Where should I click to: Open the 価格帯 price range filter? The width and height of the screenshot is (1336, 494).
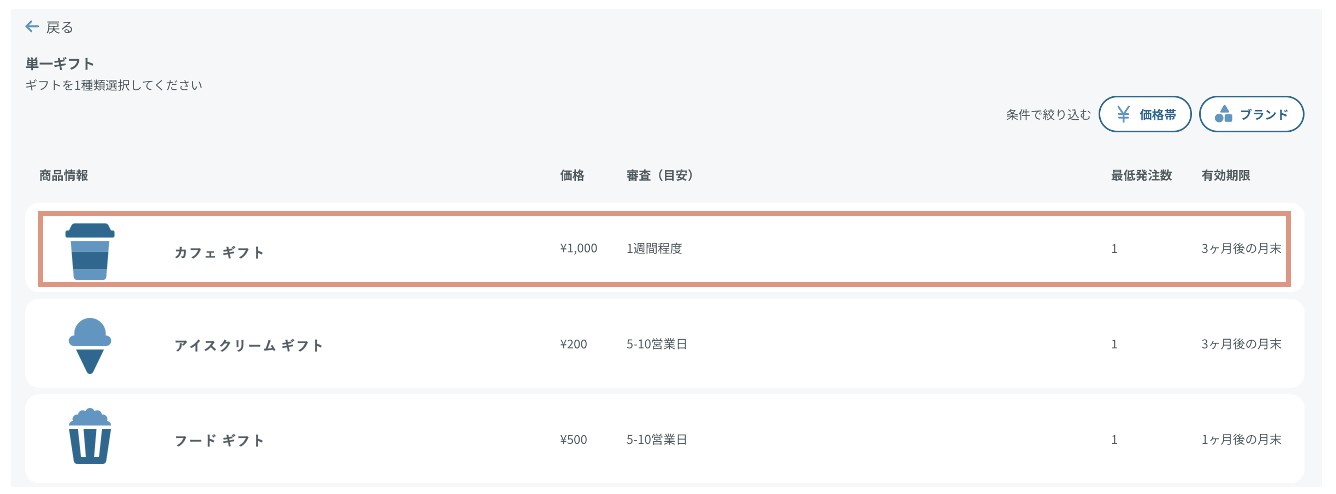pyautogui.click(x=1145, y=114)
